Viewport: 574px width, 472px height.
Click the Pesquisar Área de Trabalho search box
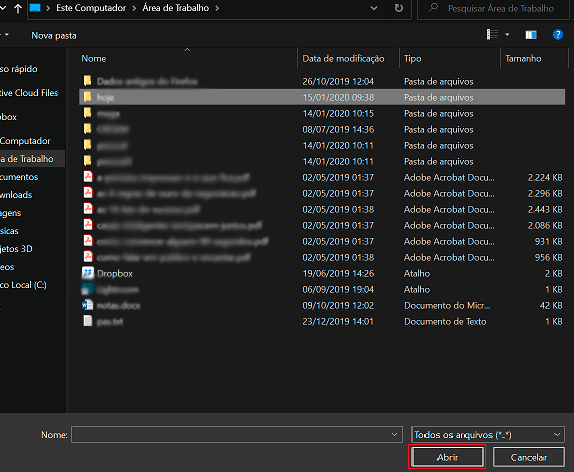495,8
